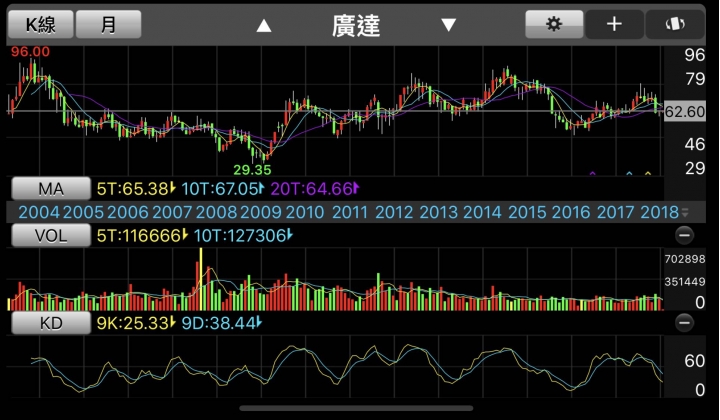The image size is (720, 420).
Task: Select the volume 5T:116666 value
Action: click(x=142, y=235)
